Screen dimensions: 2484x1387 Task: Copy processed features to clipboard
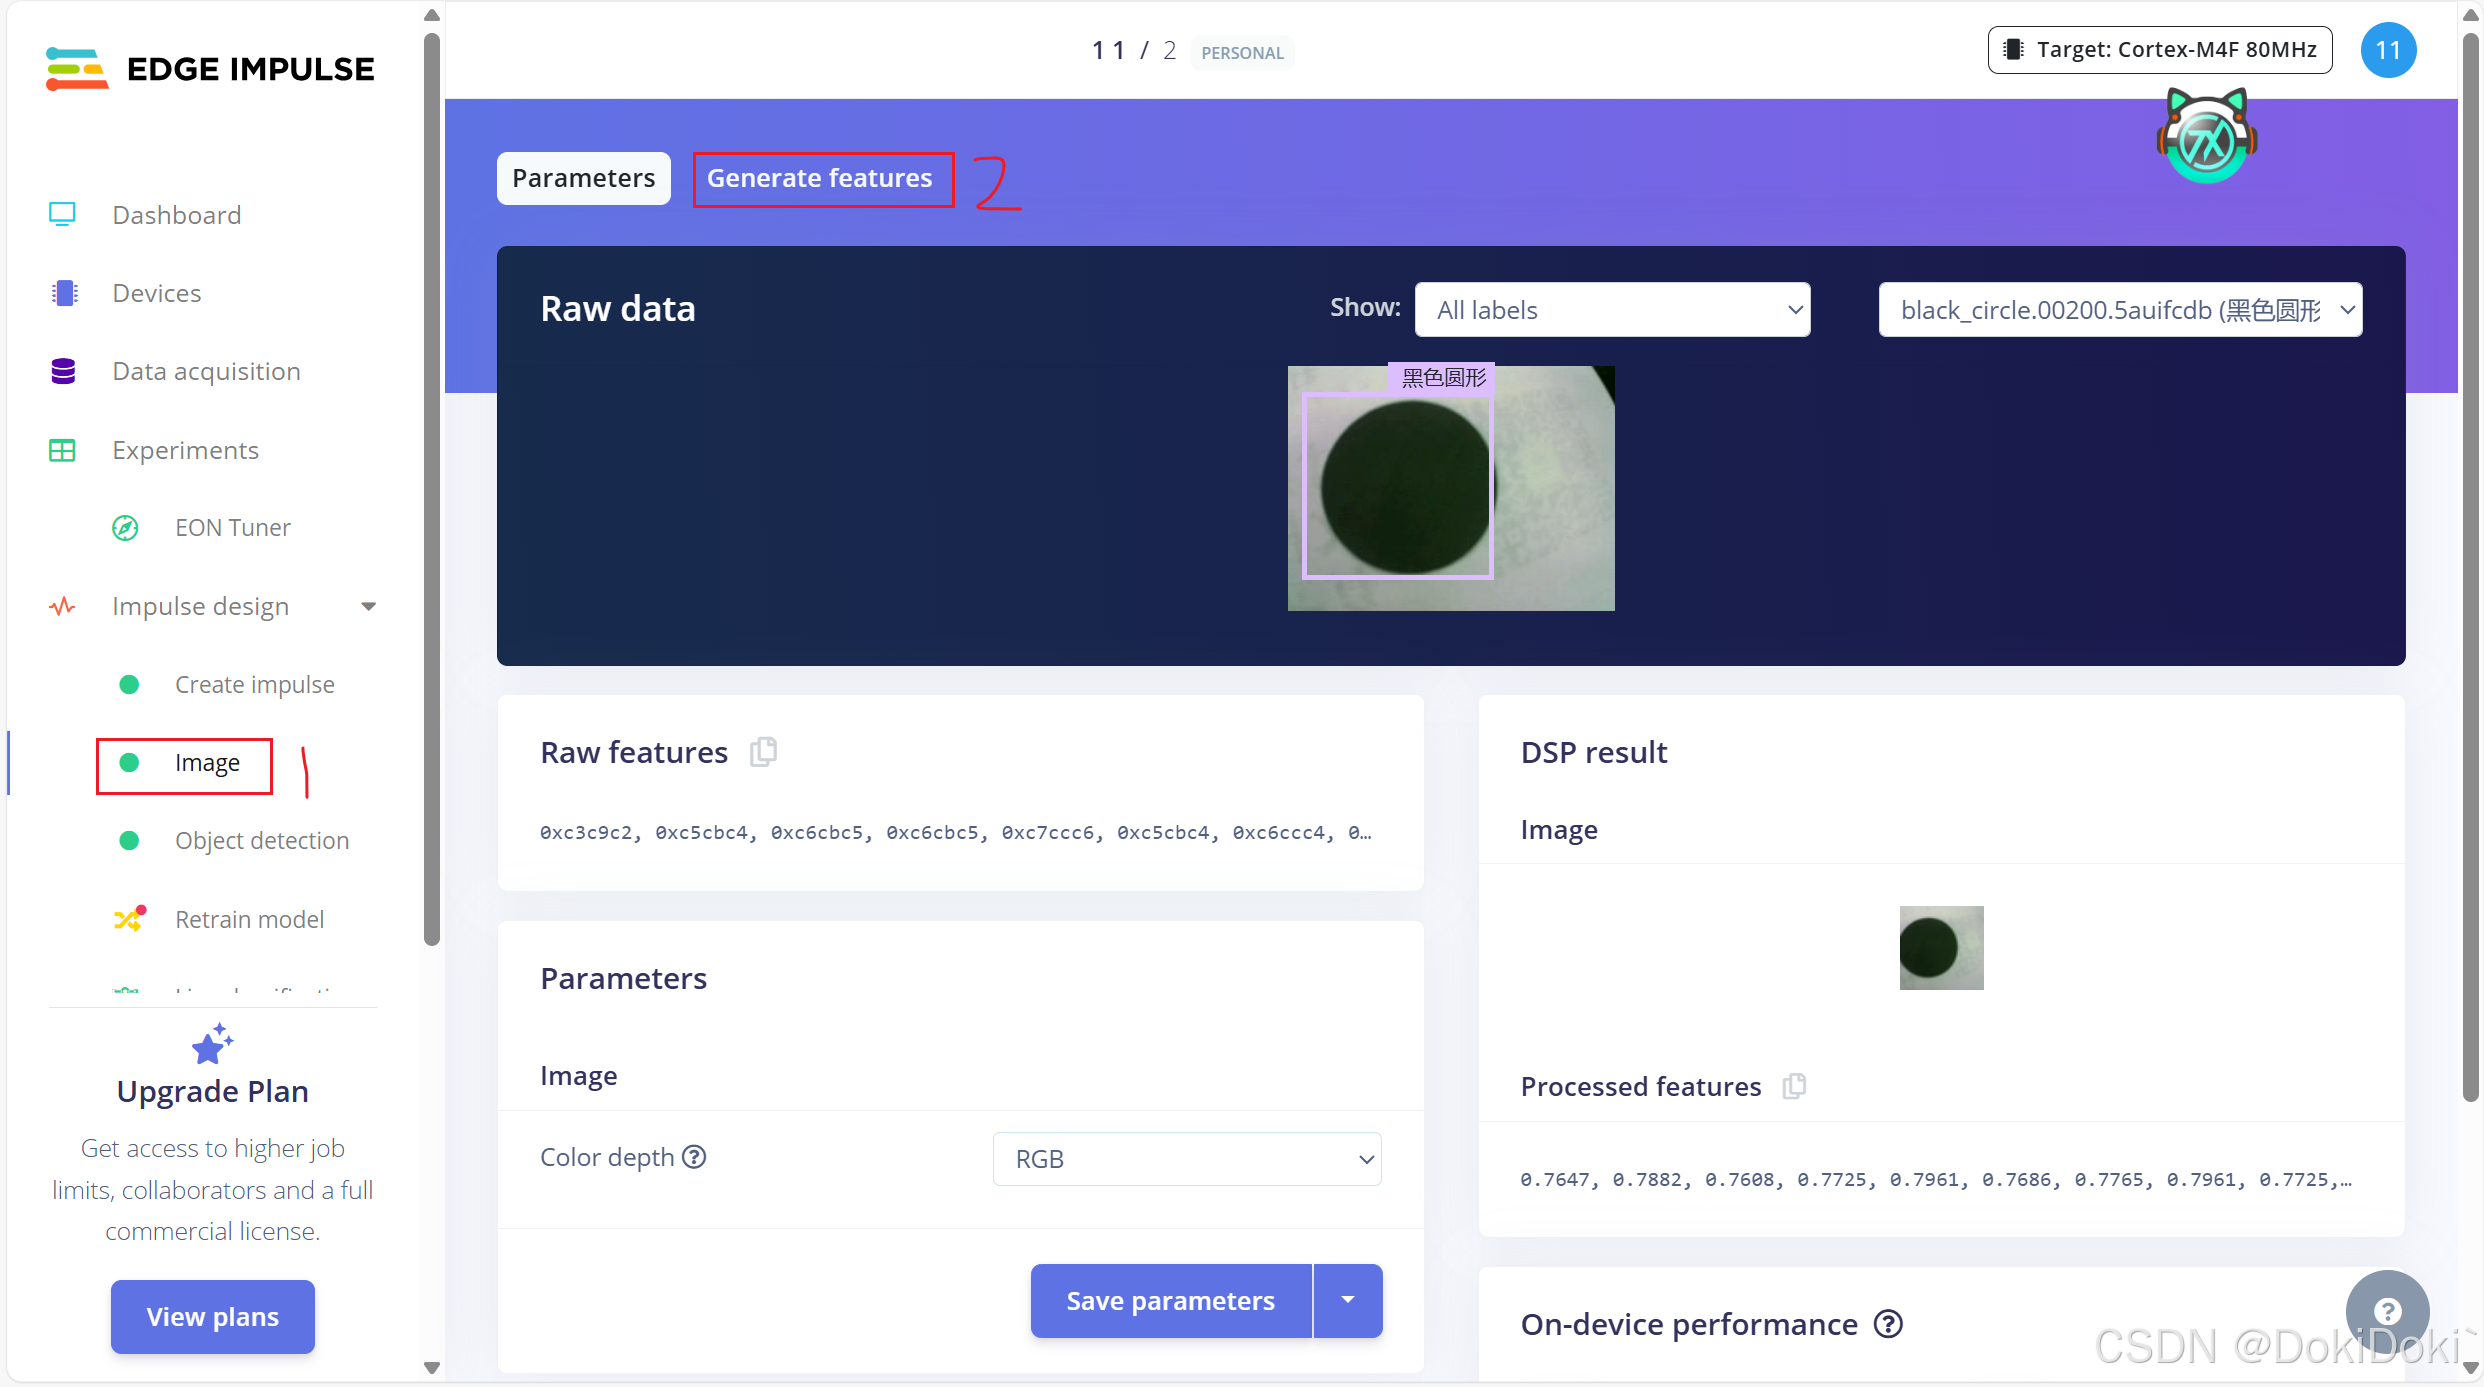click(x=1794, y=1086)
